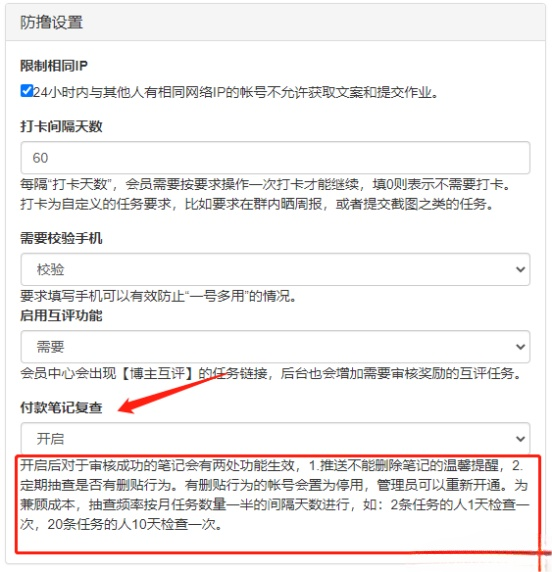
Task: Uncheck the 24小时内相同网络IP restriction checkbox
Action: click(x=27, y=90)
